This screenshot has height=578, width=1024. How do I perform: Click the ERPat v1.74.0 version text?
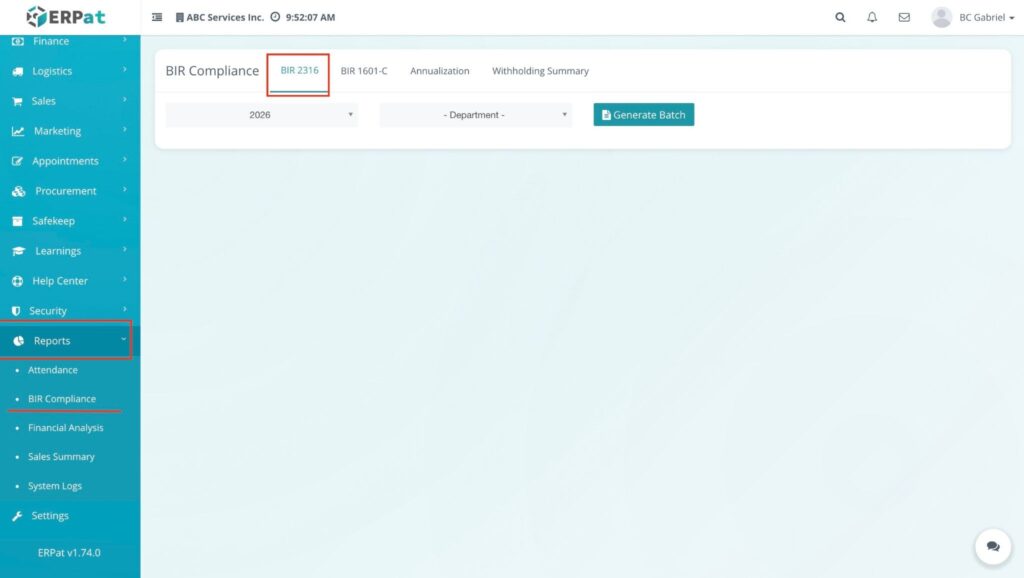(69, 553)
